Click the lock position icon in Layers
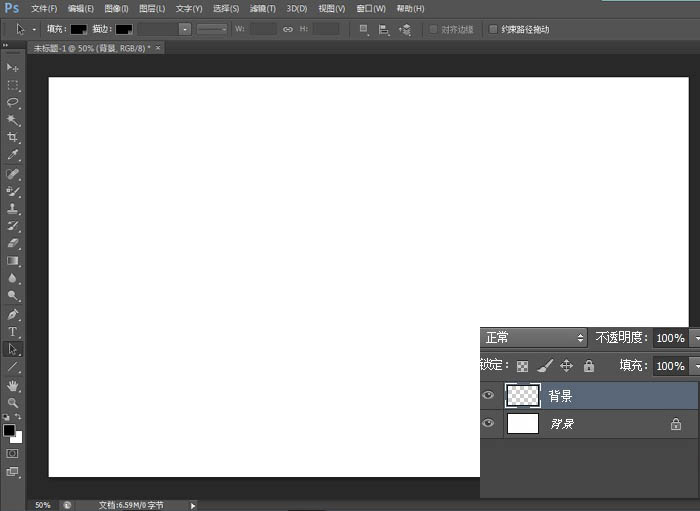Screen dimensions: 700x511 tap(566, 366)
